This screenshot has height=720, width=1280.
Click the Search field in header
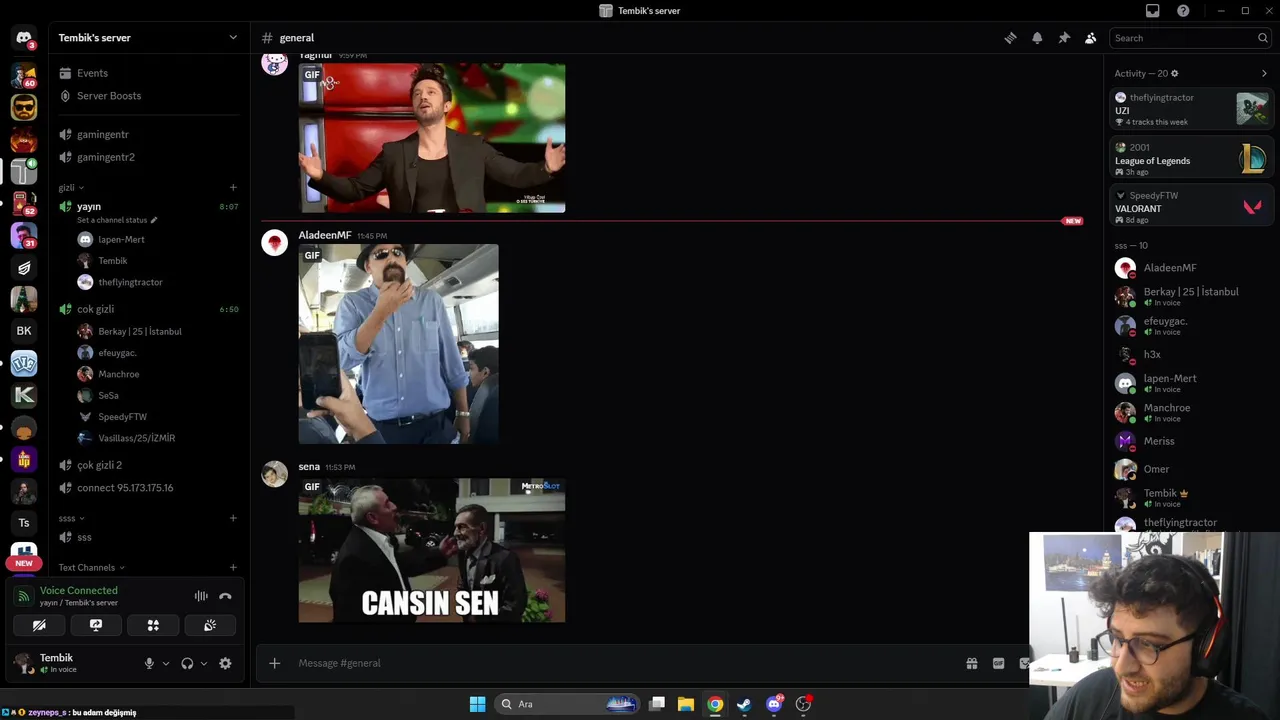click(1190, 38)
